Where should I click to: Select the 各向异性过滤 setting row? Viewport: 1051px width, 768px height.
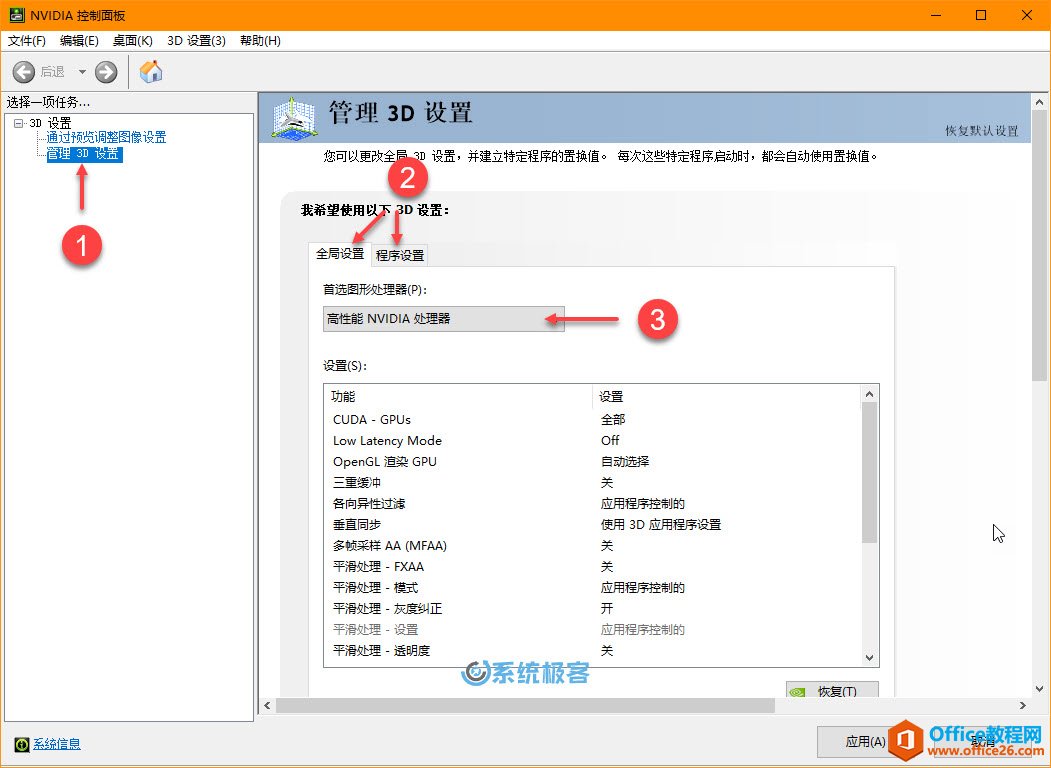click(592, 504)
